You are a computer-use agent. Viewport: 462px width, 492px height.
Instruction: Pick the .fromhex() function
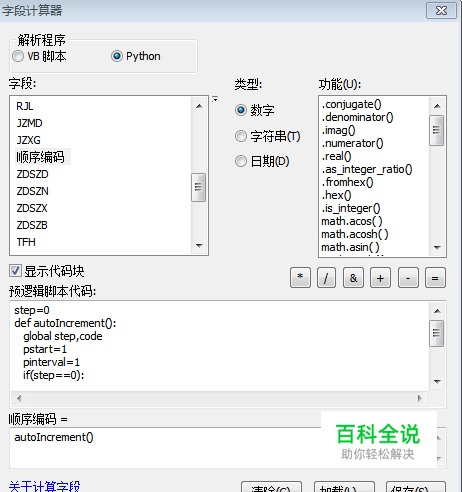click(347, 182)
